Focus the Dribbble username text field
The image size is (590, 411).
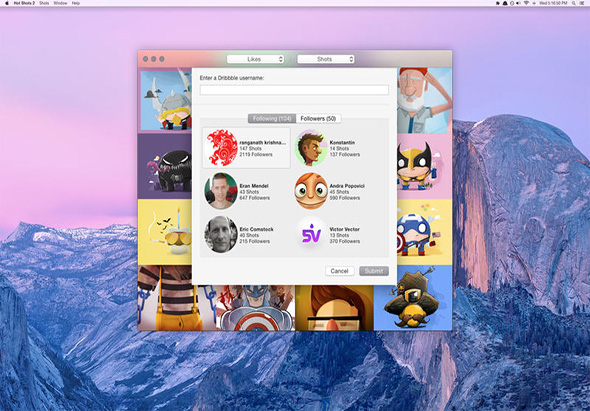[294, 90]
